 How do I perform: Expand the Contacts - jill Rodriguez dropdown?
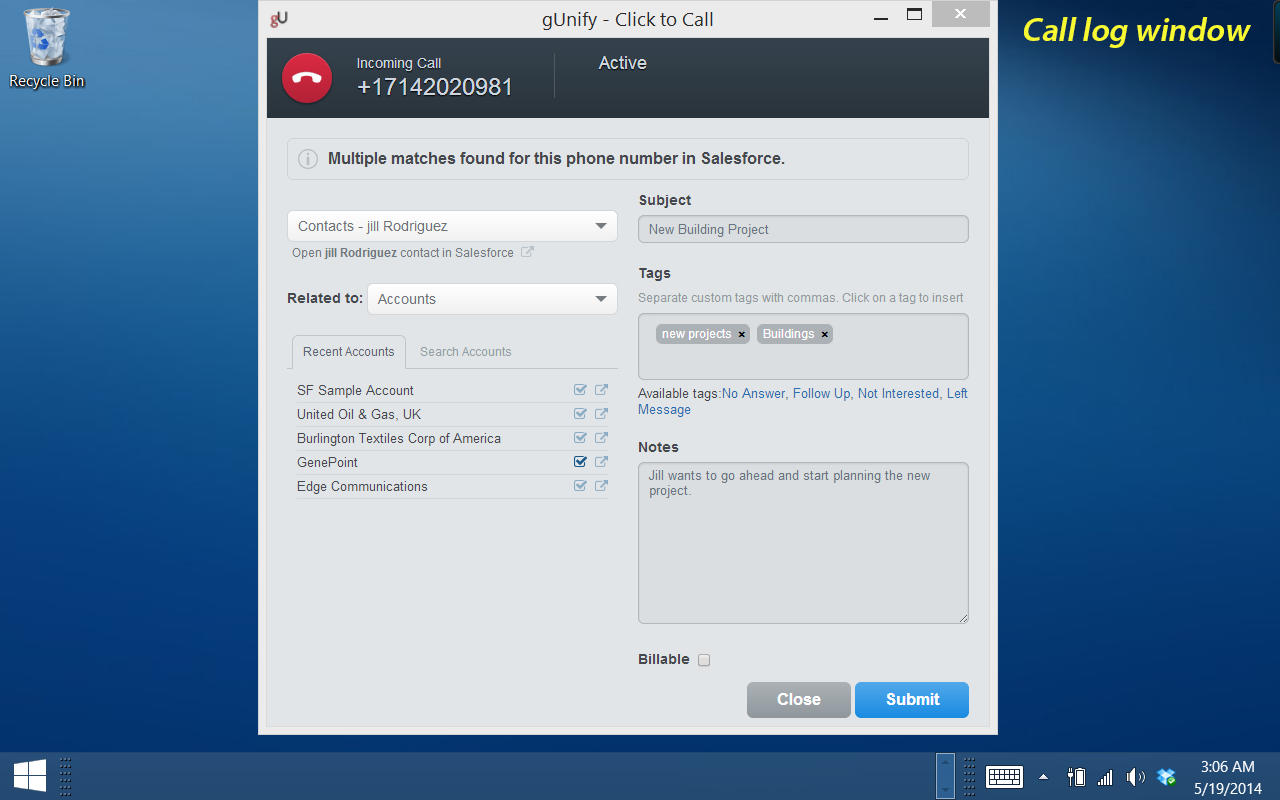pyautogui.click(x=452, y=226)
